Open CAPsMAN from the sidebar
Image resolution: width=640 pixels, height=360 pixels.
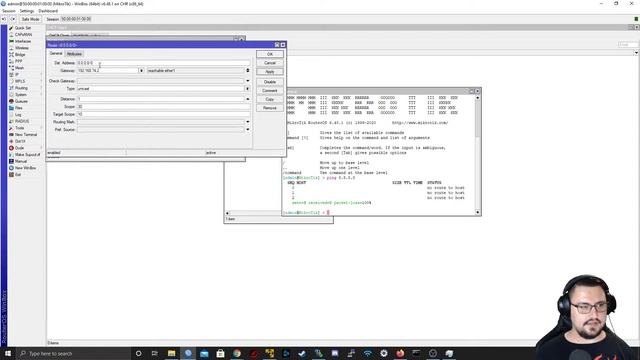click(x=22, y=35)
